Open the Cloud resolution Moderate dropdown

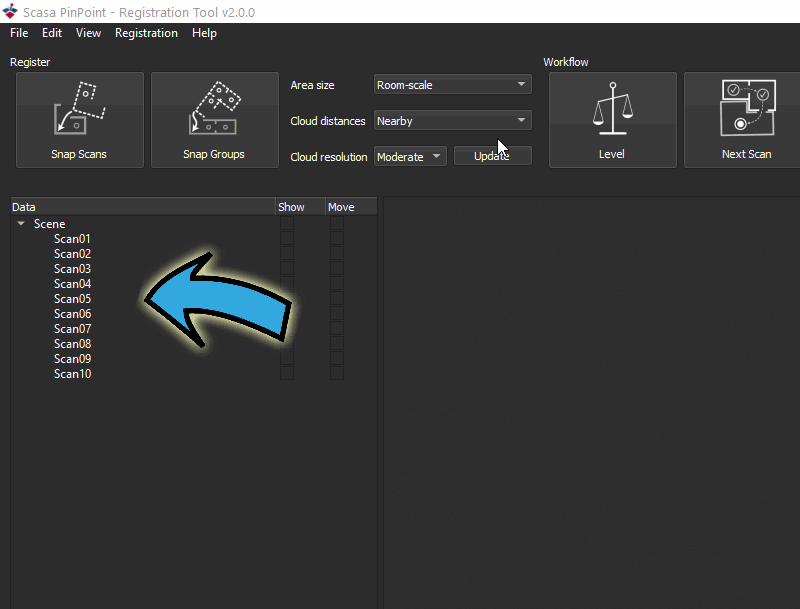[410, 157]
